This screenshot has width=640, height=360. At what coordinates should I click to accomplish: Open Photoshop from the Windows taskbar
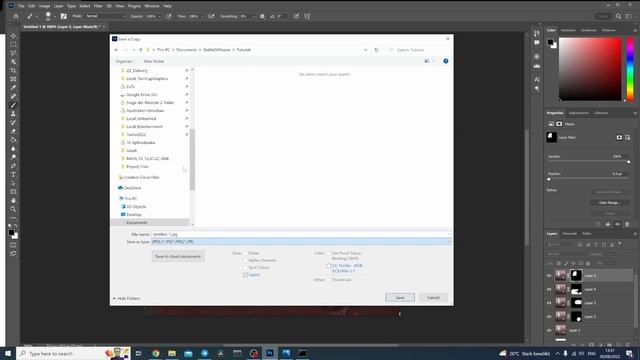(270, 353)
